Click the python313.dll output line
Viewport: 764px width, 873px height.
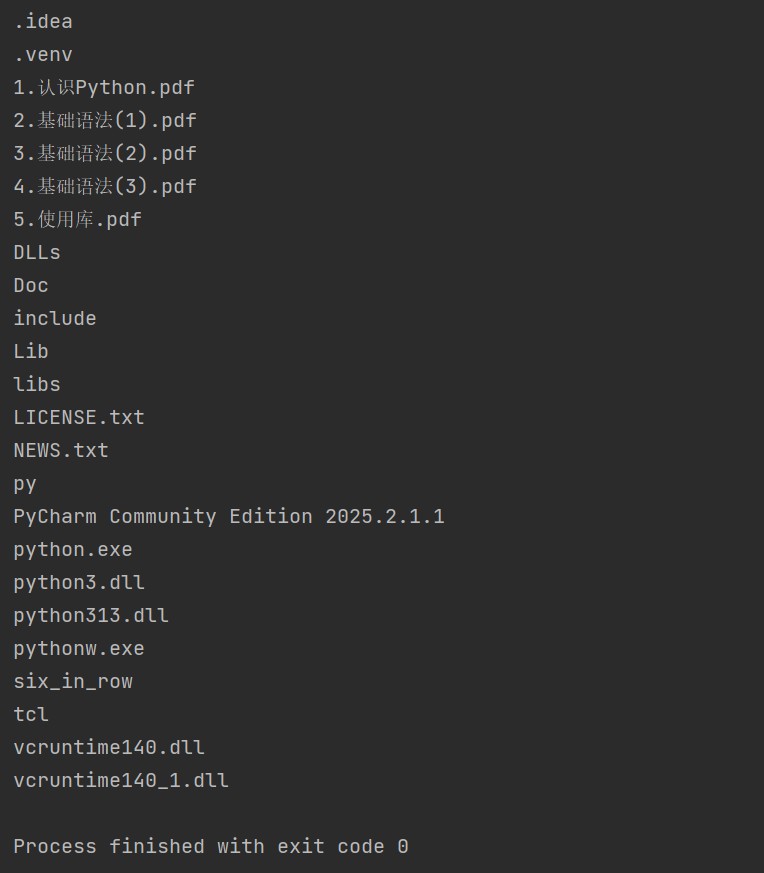coord(91,616)
